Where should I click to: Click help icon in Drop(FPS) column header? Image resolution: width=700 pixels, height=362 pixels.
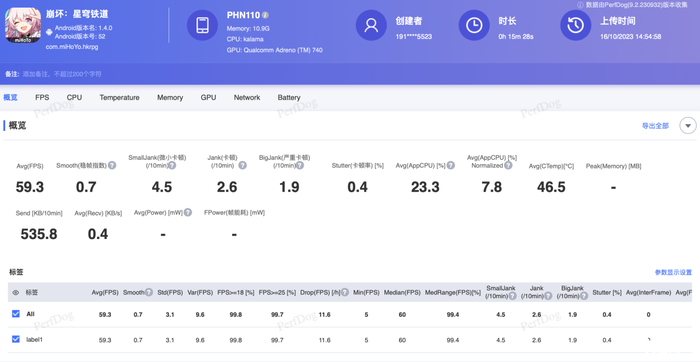click(345, 292)
